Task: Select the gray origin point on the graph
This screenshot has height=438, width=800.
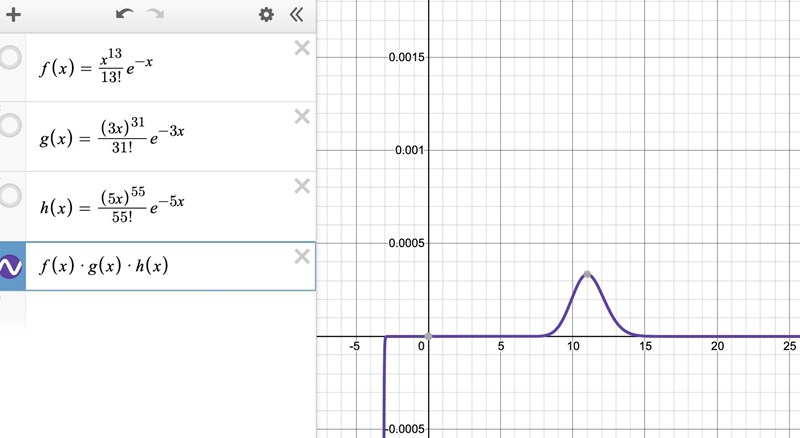Action: tap(428, 336)
